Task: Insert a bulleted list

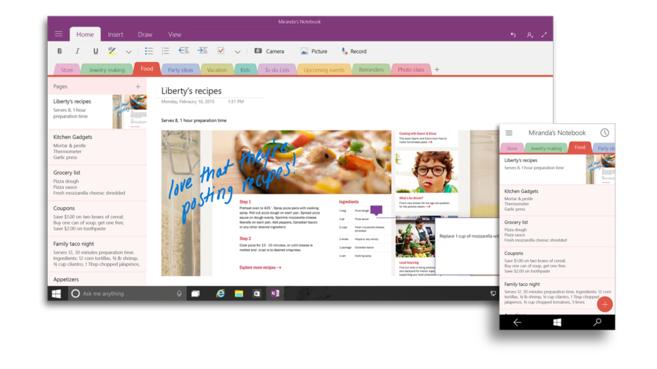Action: point(149,51)
